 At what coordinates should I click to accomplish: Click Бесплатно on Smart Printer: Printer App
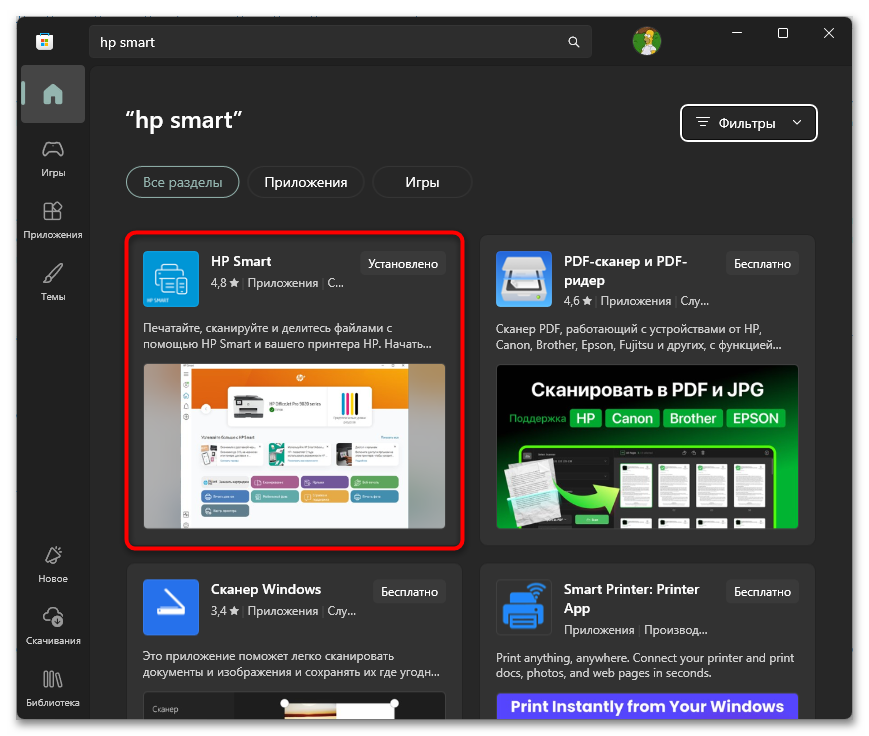click(x=762, y=592)
